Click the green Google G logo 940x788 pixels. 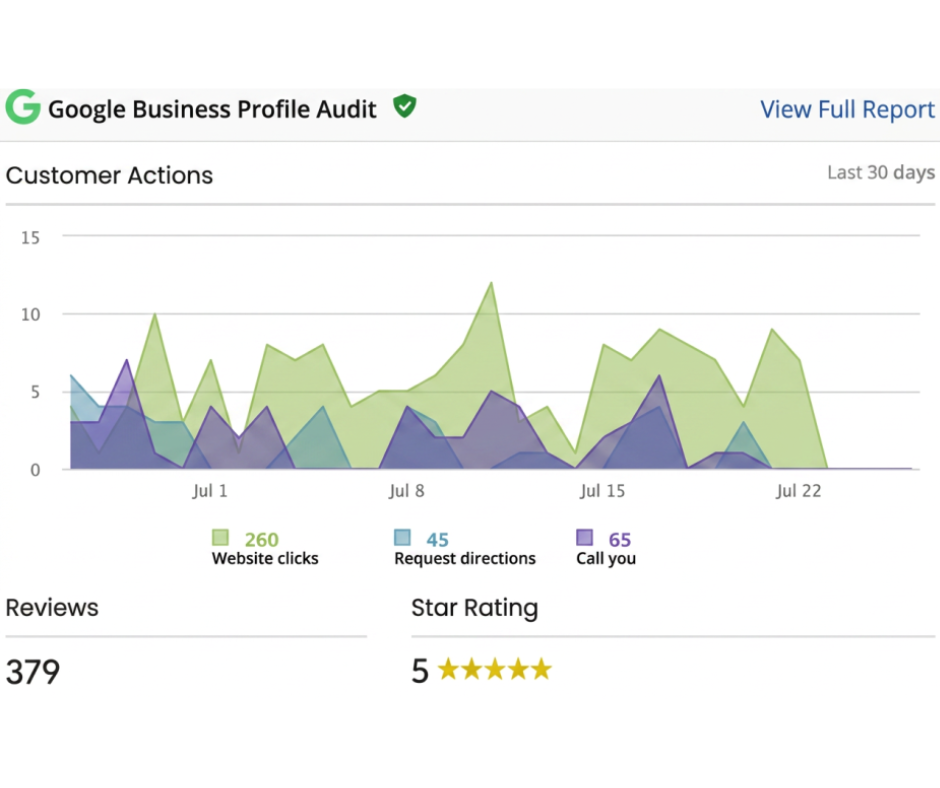[x=23, y=107]
